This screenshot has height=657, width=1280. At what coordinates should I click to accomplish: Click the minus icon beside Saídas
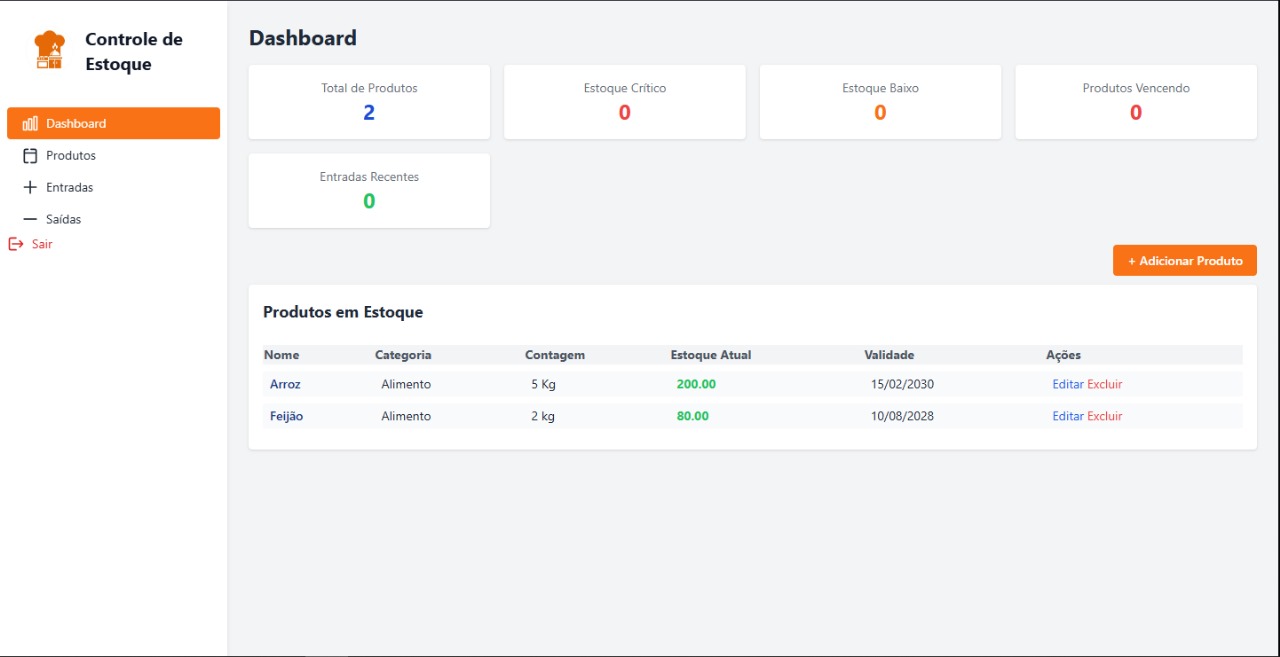30,219
